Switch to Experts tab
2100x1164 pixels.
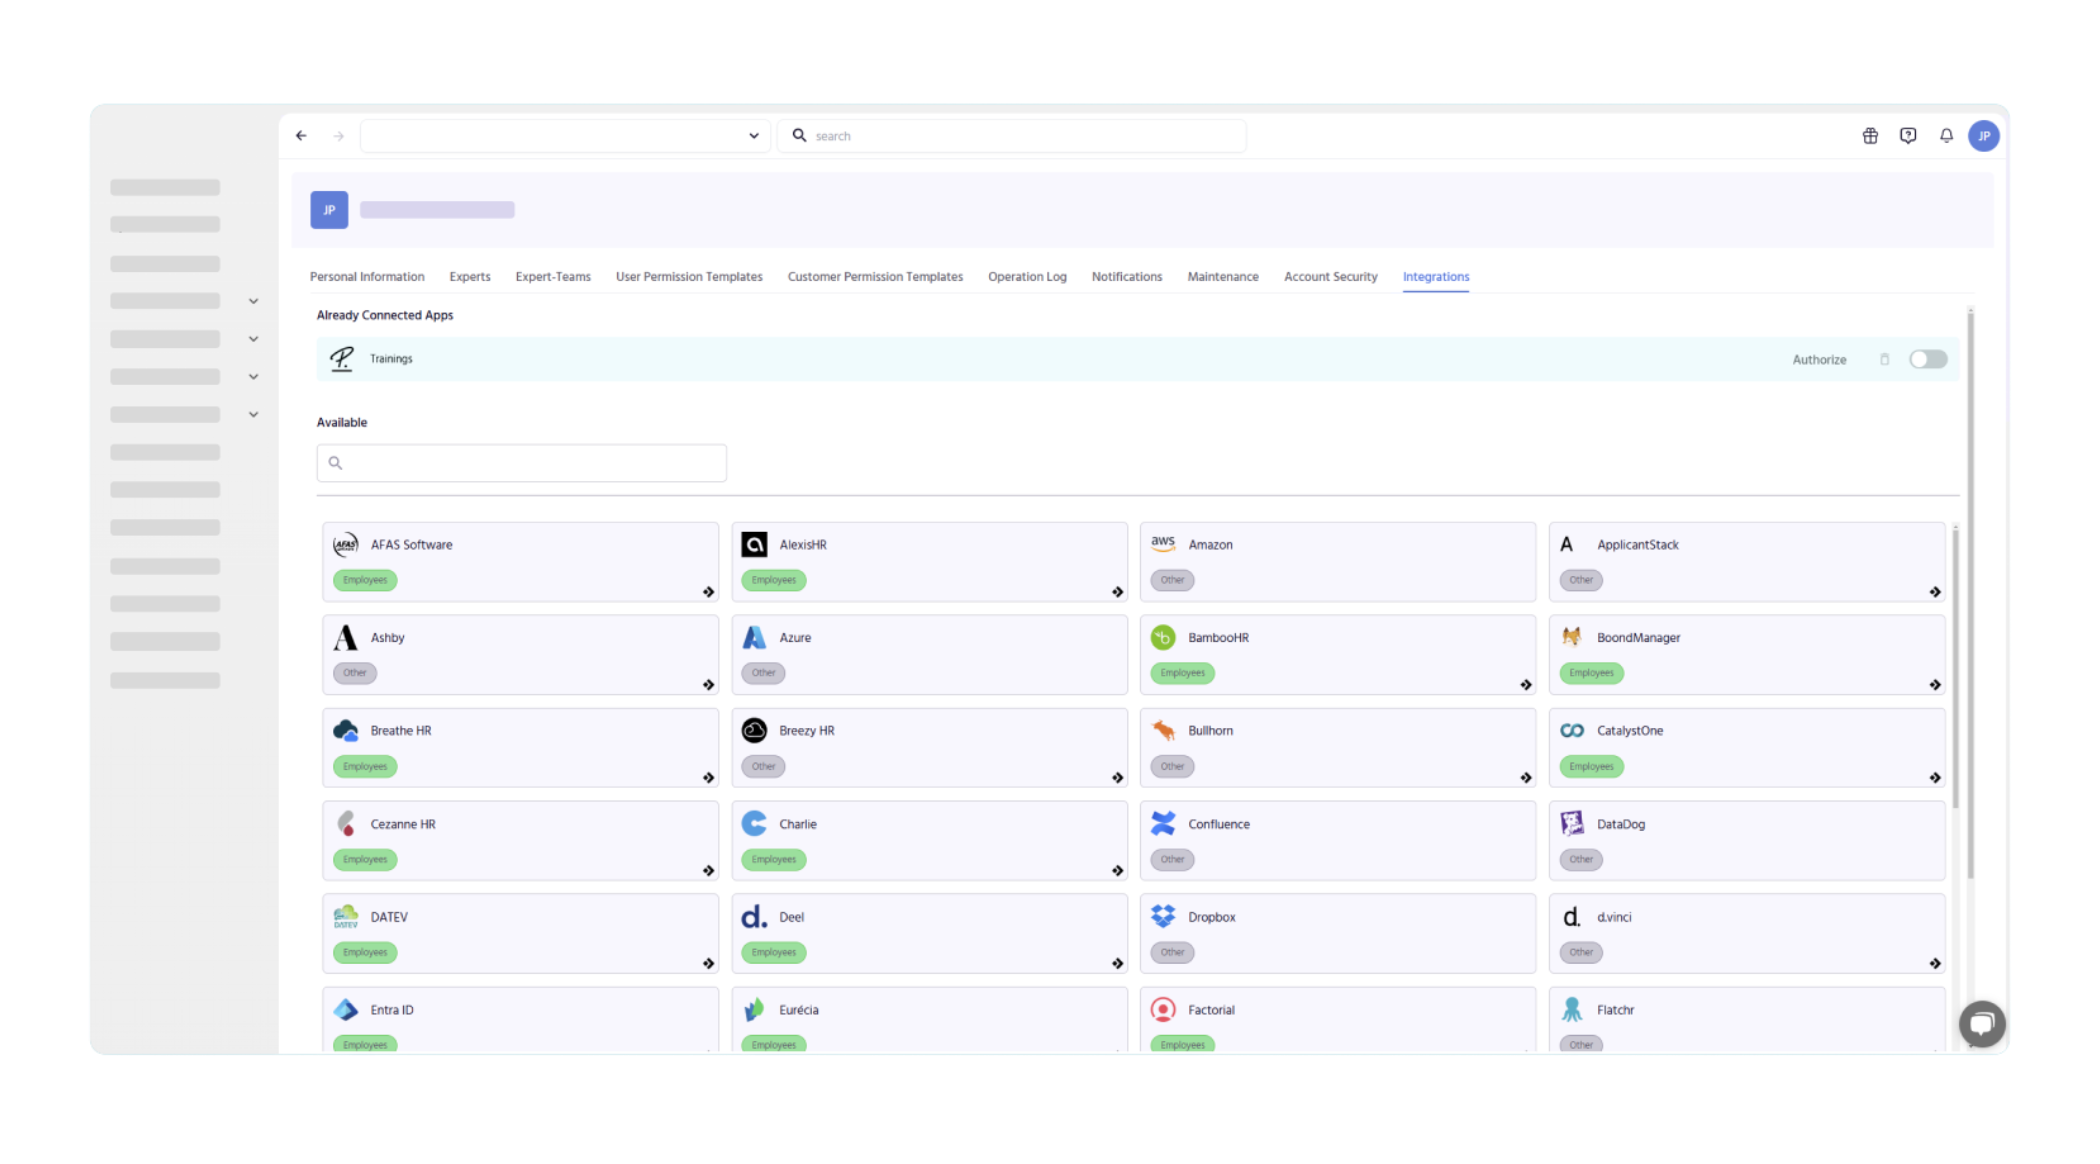coord(470,277)
